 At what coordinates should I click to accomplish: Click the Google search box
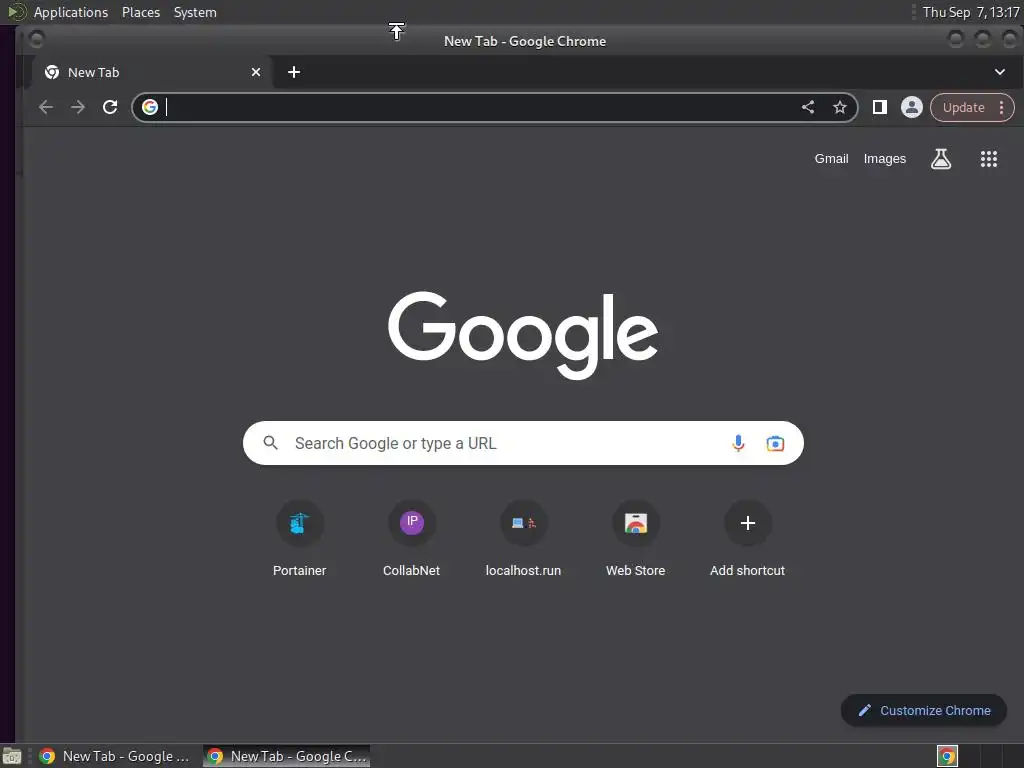[523, 443]
